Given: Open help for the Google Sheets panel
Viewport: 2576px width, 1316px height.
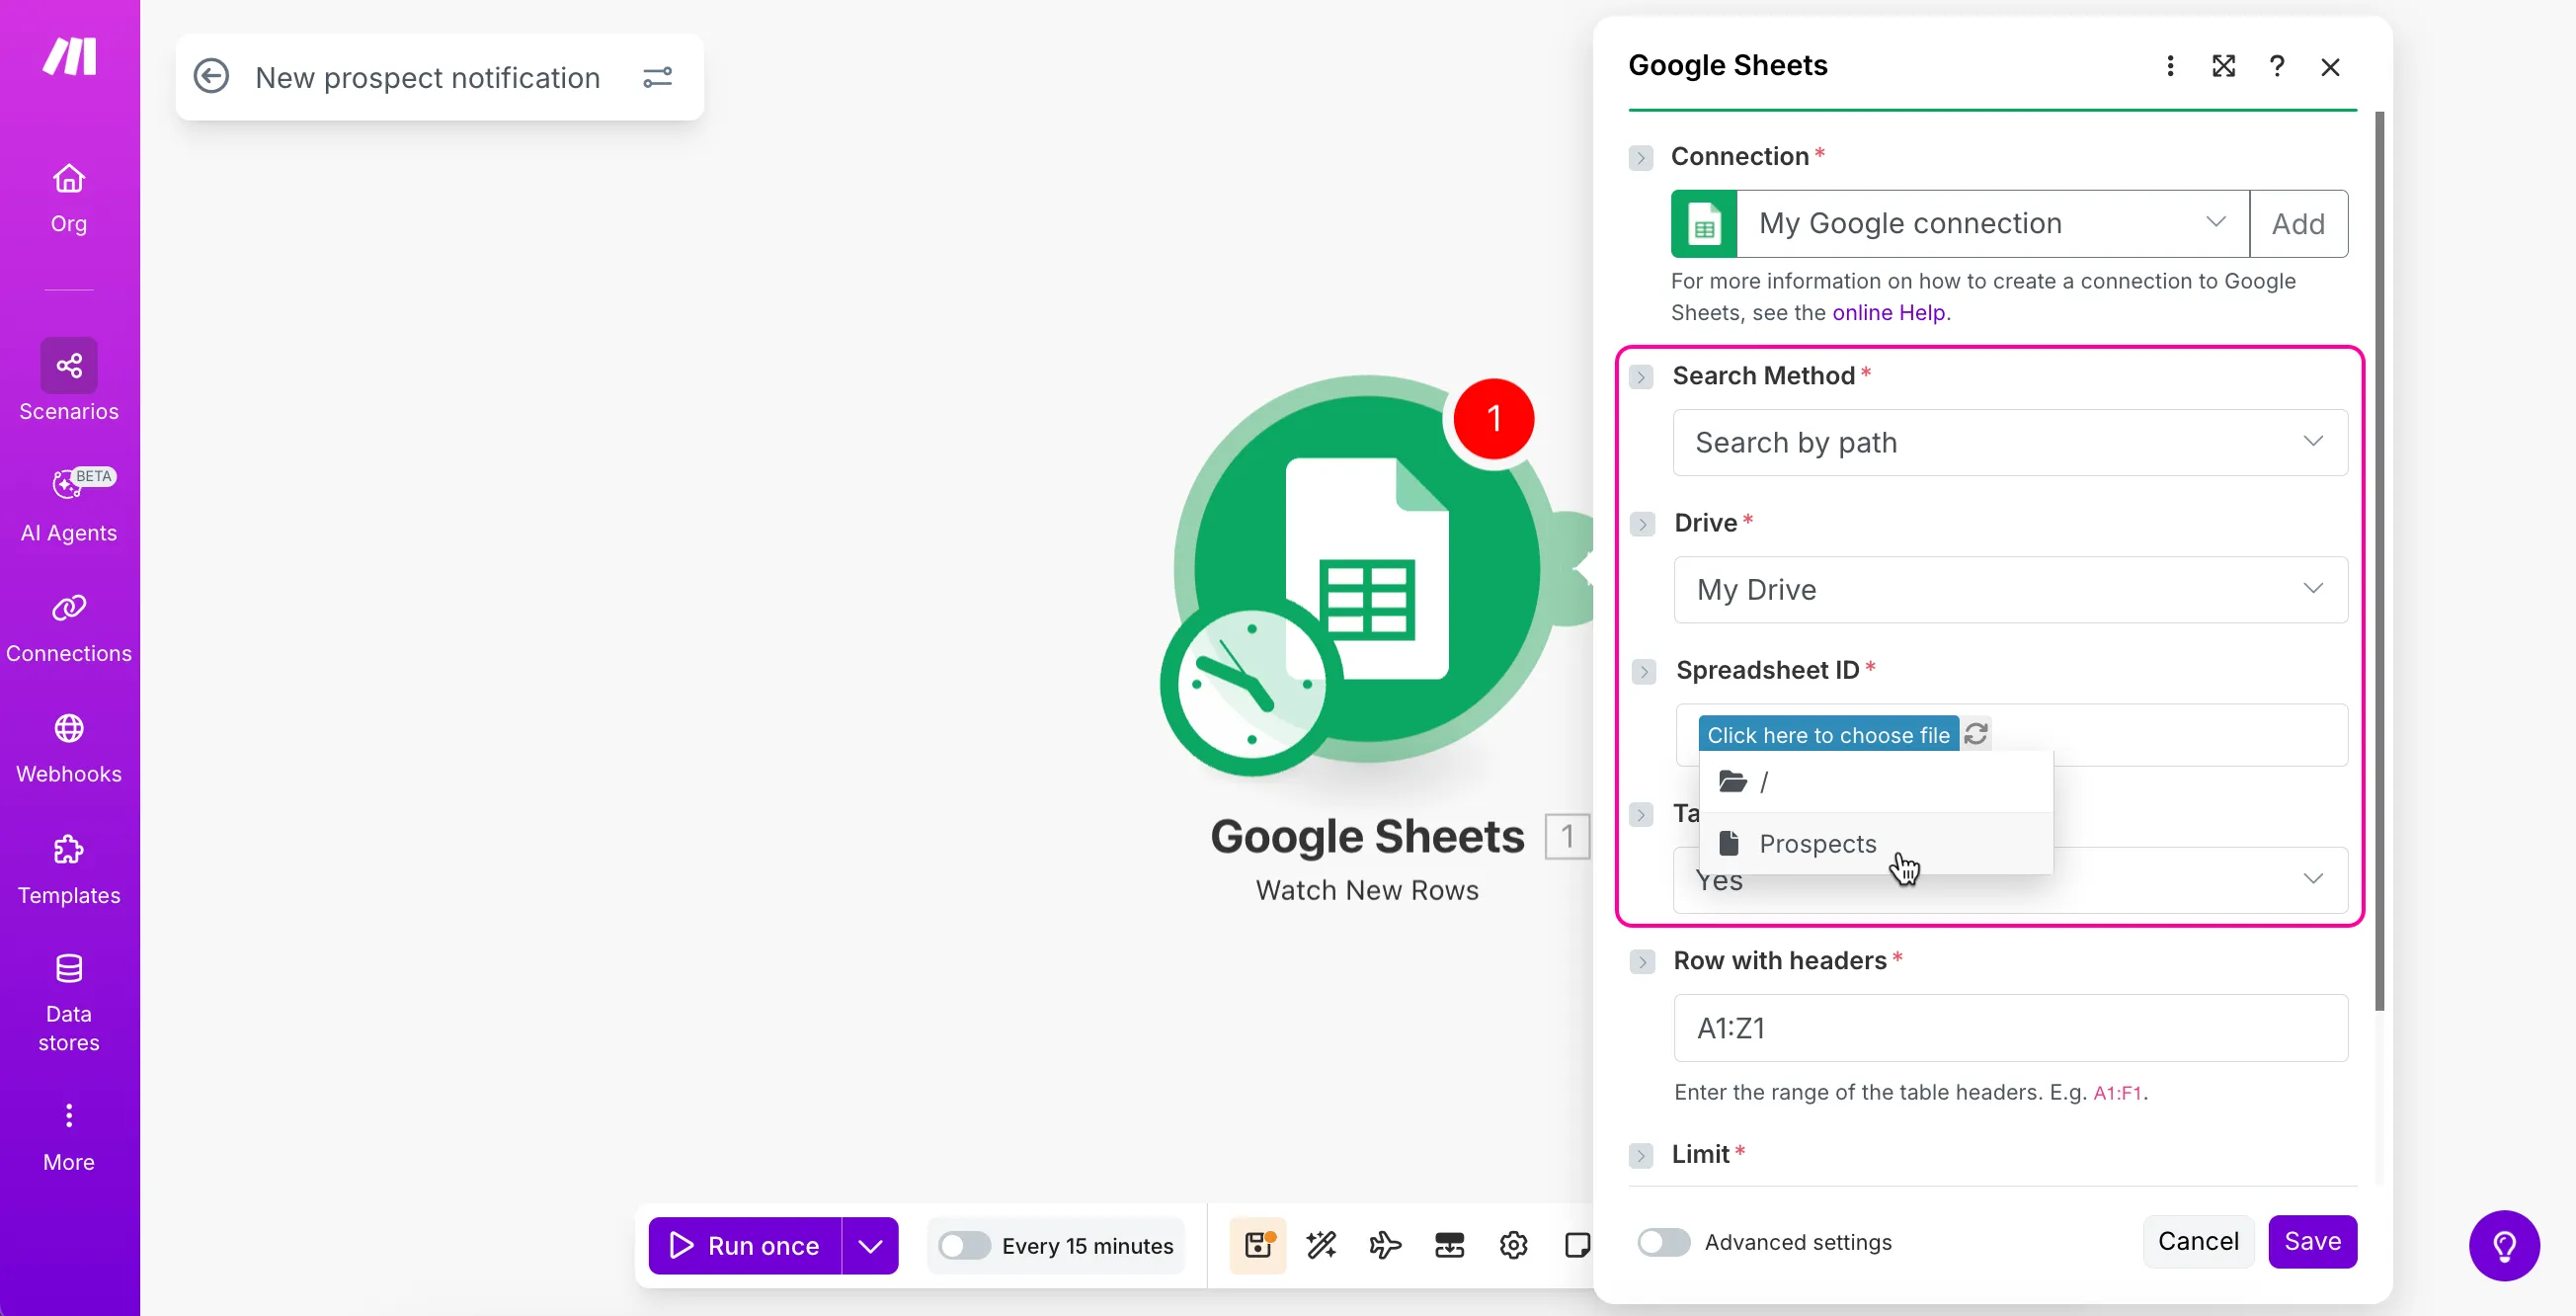Looking at the screenshot, I should coord(2277,66).
